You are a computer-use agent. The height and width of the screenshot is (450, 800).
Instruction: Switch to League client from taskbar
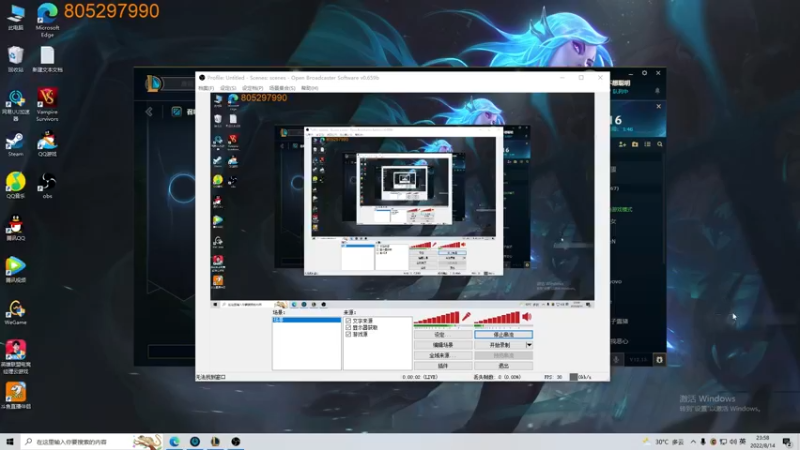click(x=215, y=441)
